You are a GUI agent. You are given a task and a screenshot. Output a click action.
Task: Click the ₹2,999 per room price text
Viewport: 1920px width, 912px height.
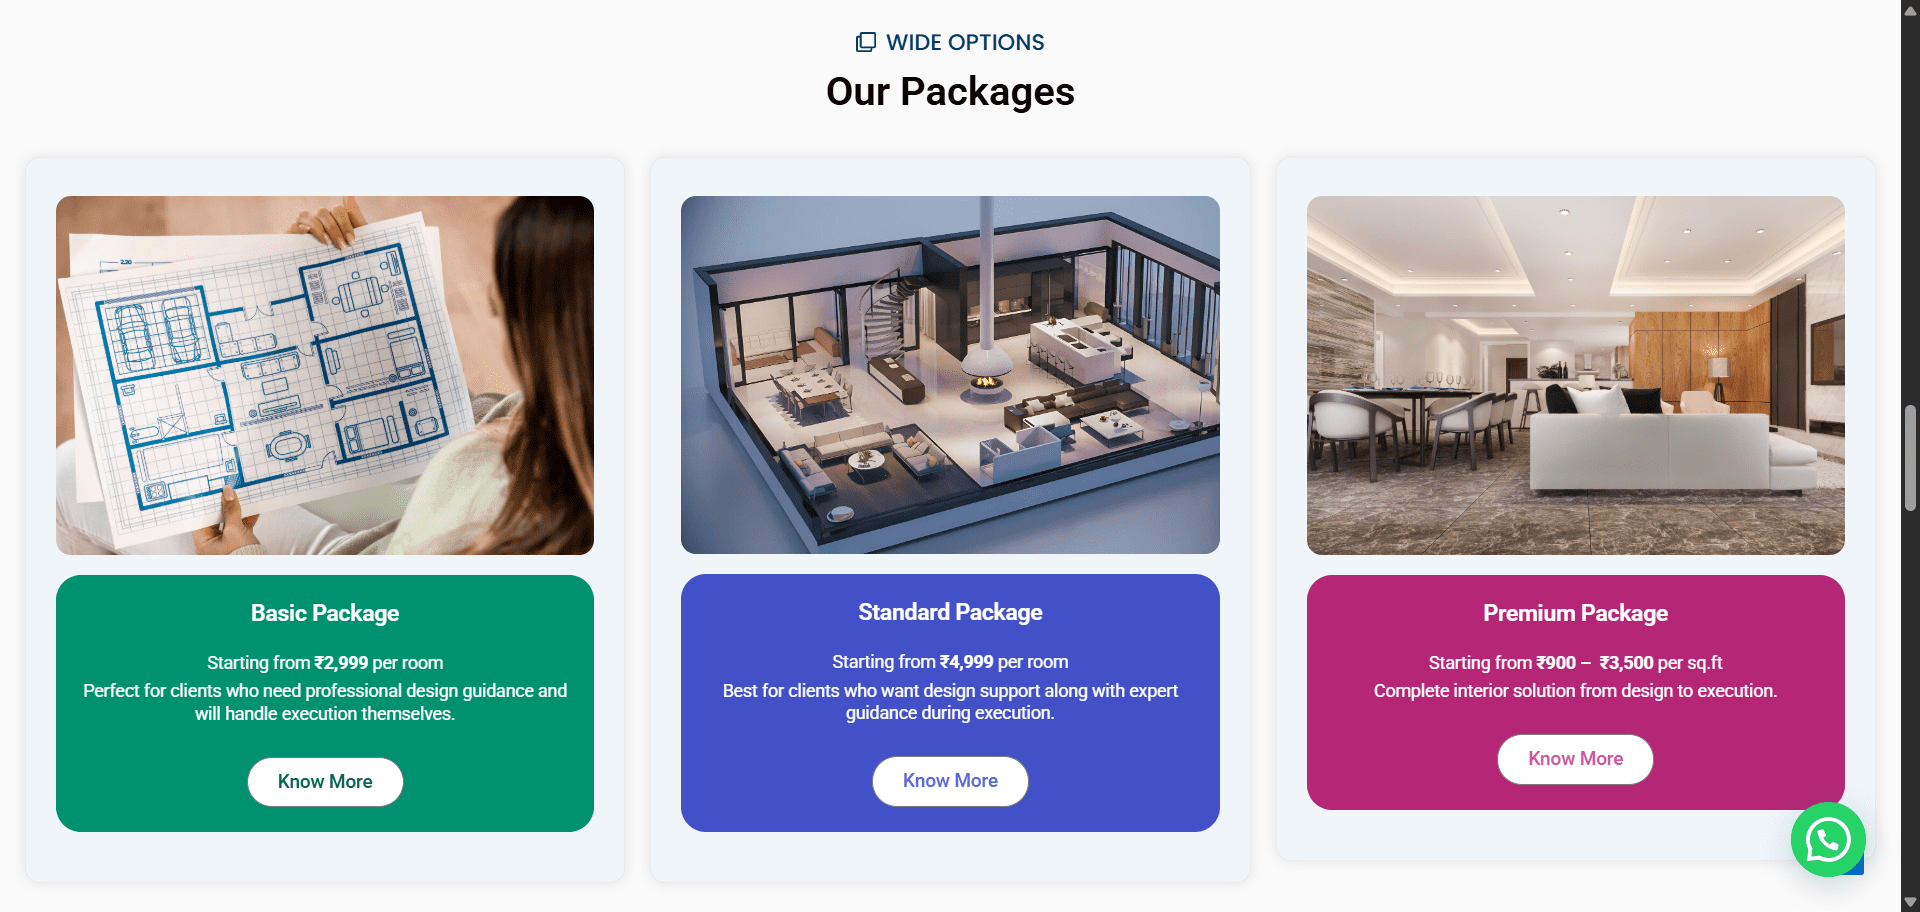379,663
